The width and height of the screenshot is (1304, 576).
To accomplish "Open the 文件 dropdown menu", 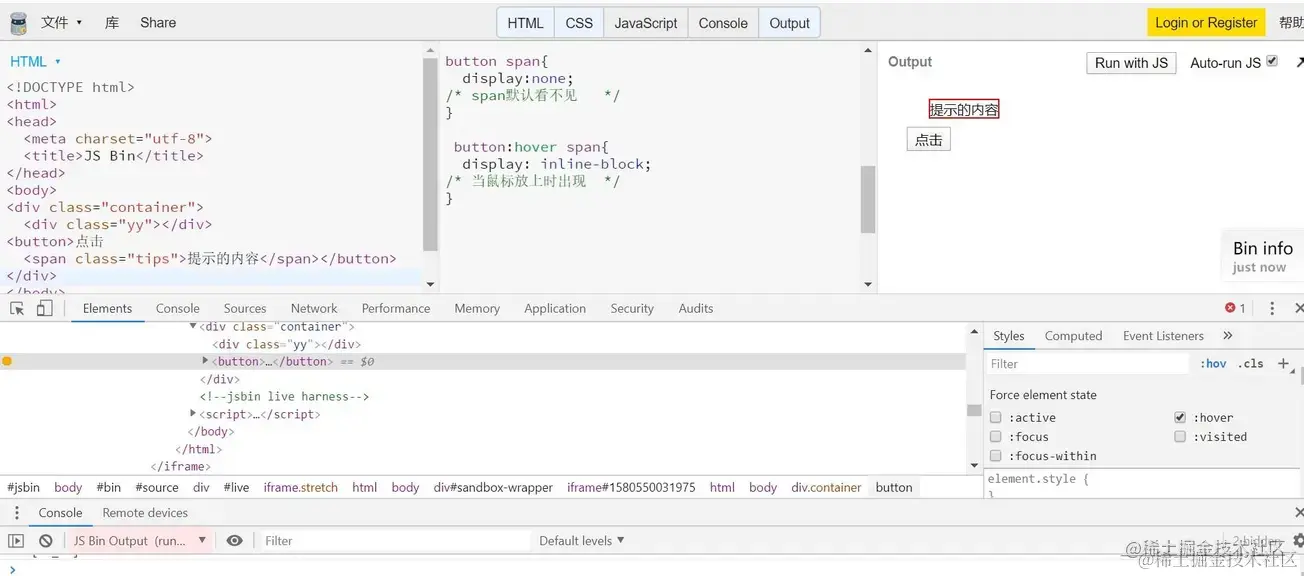I will [x=61, y=22].
